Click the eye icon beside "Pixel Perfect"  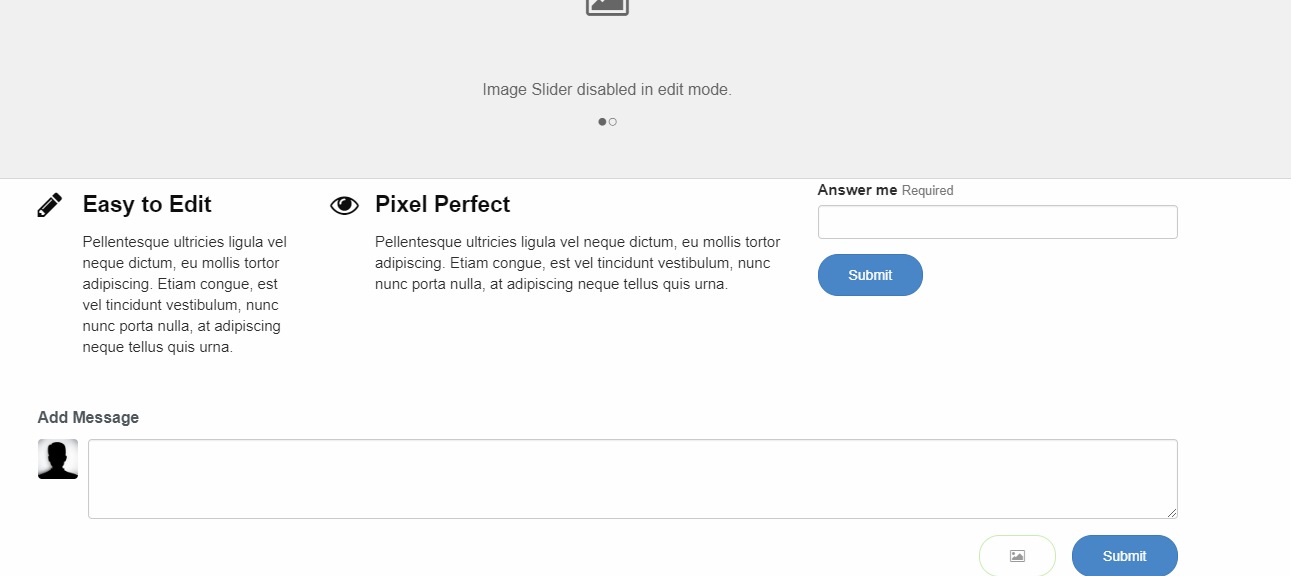coord(344,203)
